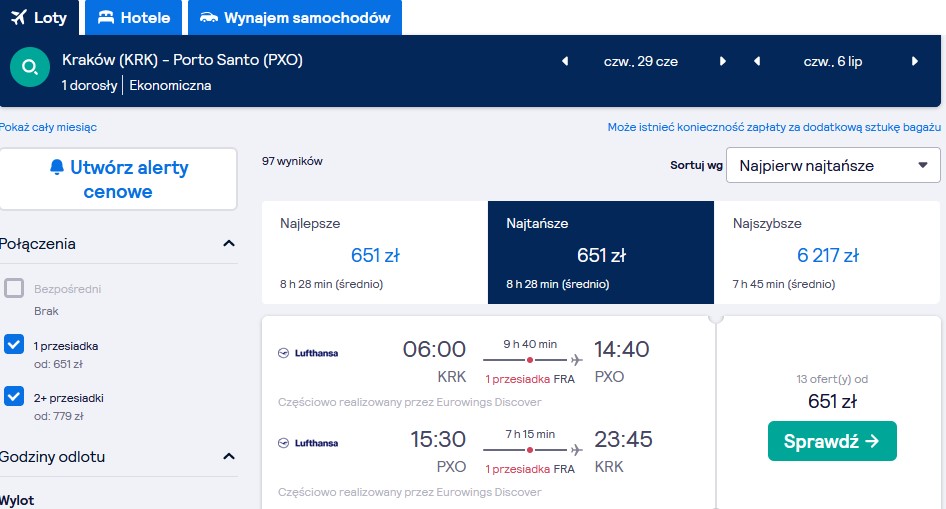Select the Najlepsze 651 zł option

[375, 253]
